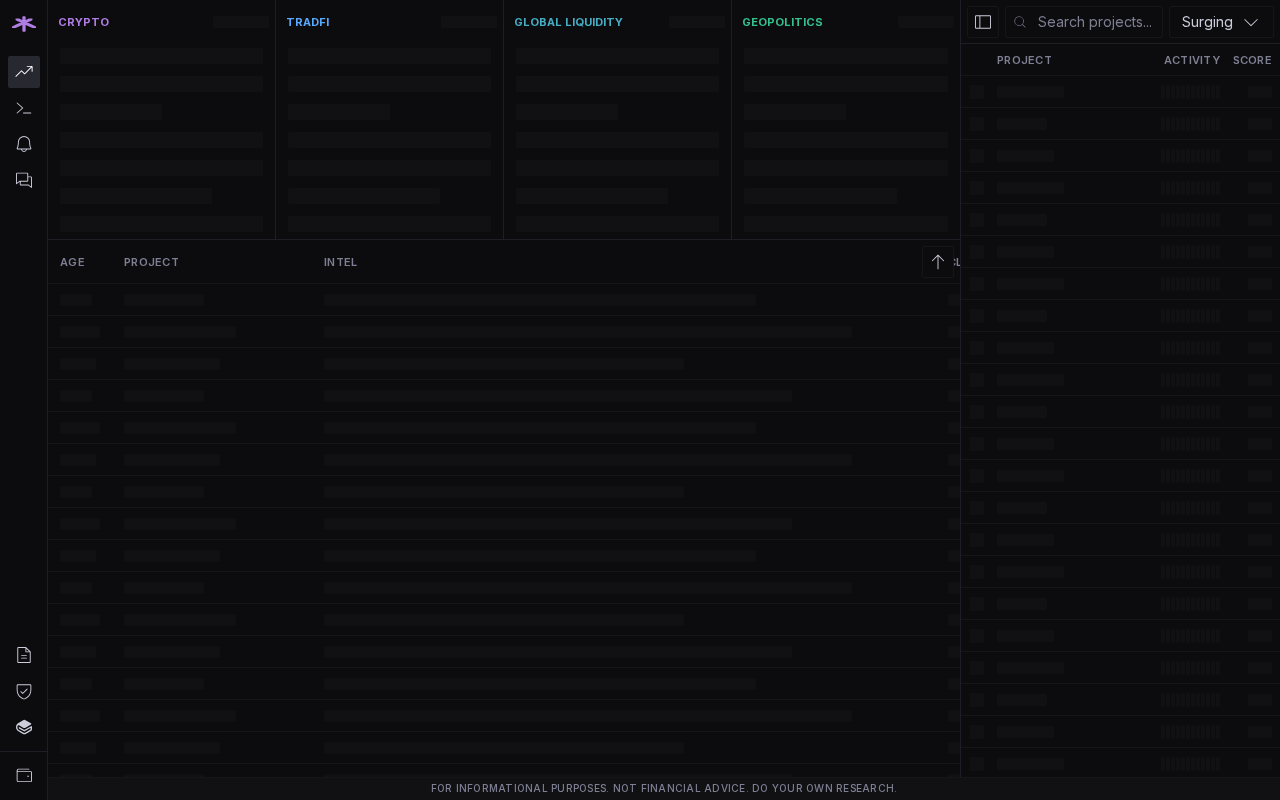Click the PROJECT header left of ACTIVITY

point(1024,60)
